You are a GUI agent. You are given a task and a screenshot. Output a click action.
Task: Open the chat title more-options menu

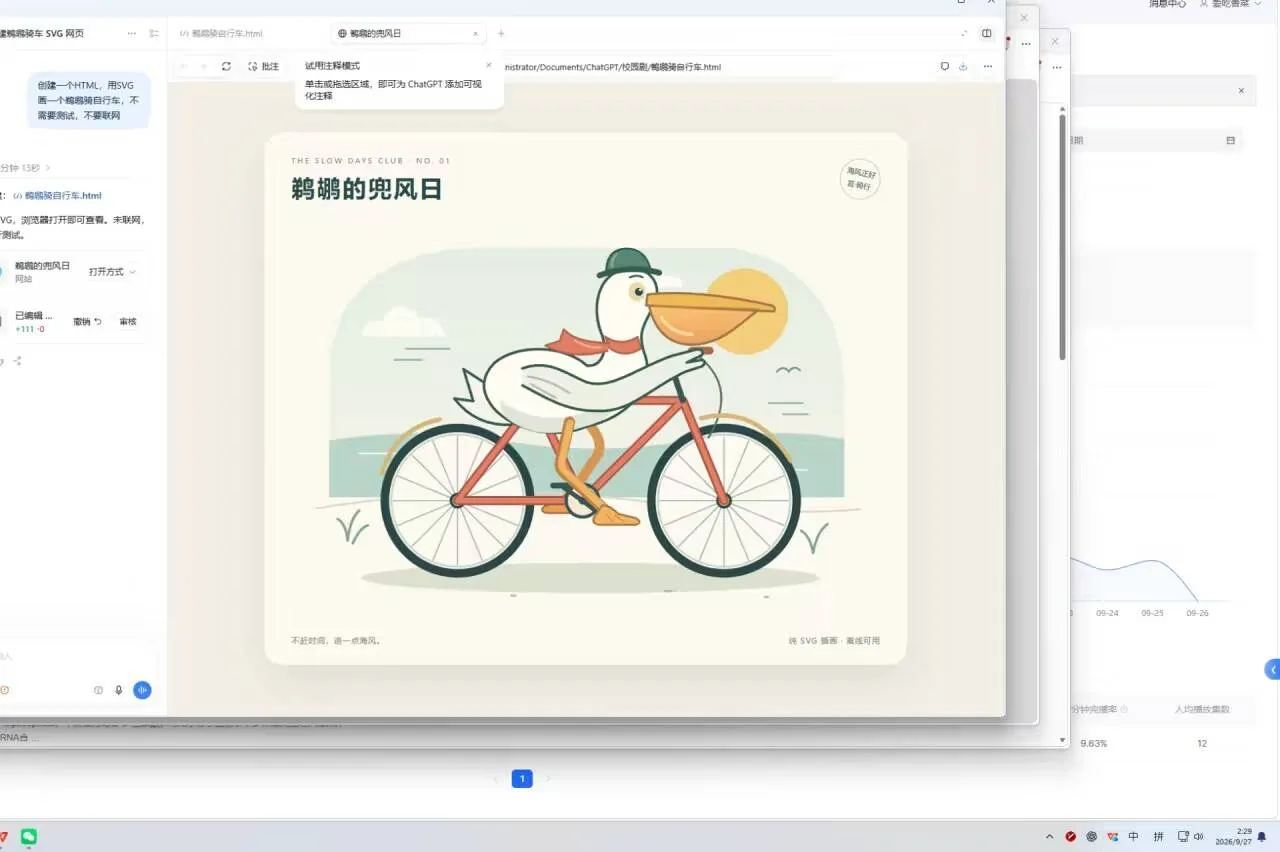[132, 33]
